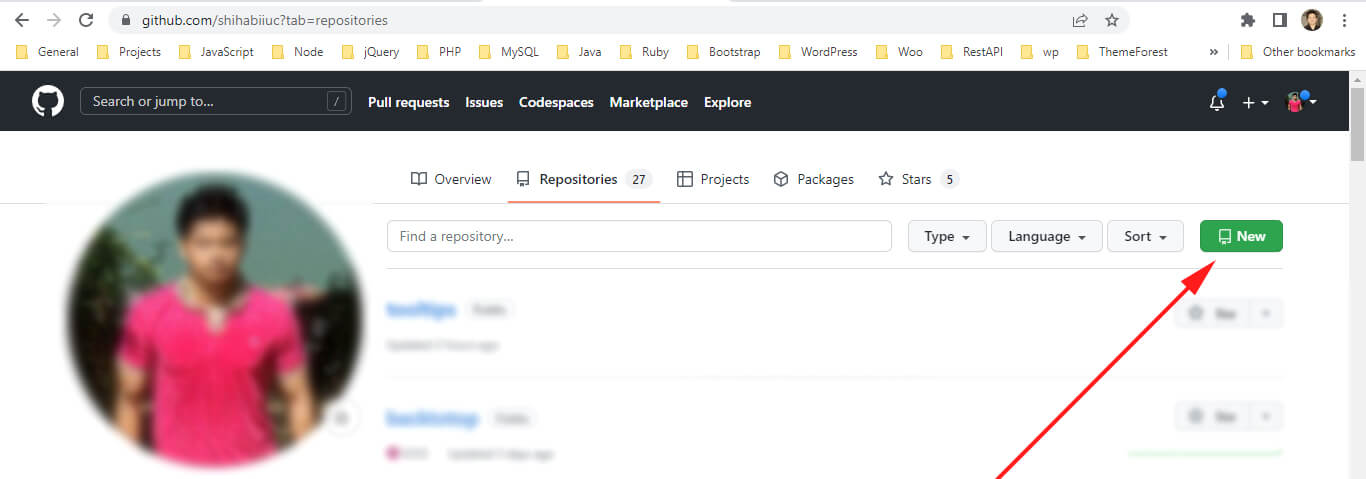This screenshot has height=479, width=1366.
Task: Expand the Type filter dropdown
Action: tap(947, 236)
